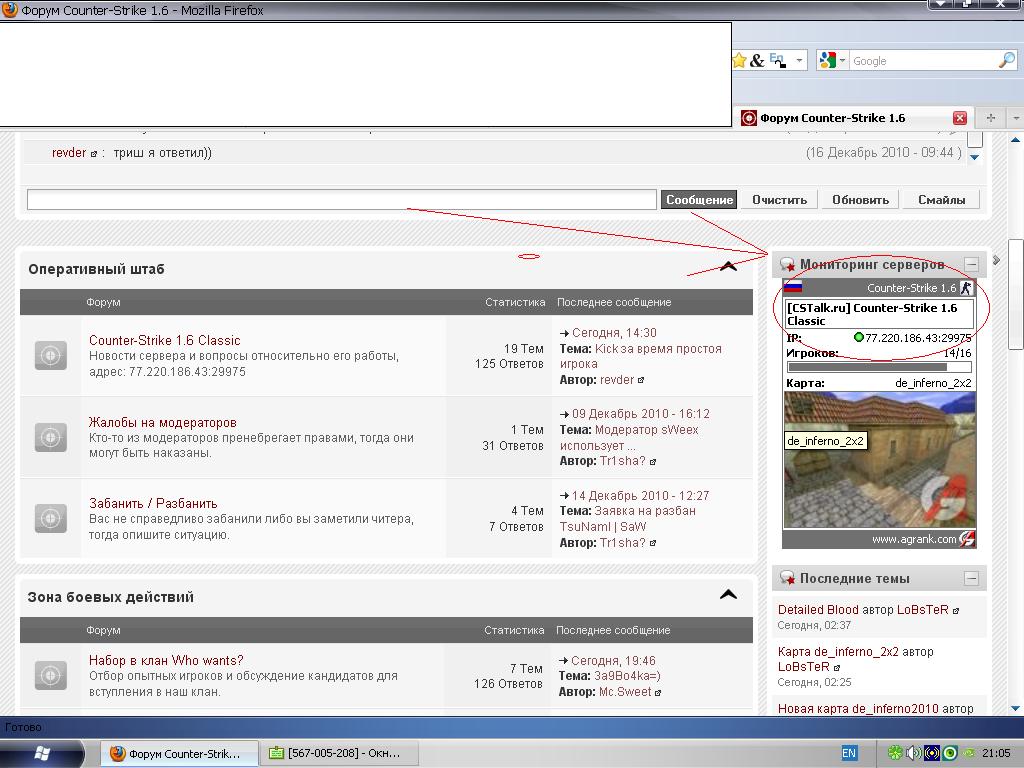
Task: Click the chat message input field
Action: (x=342, y=200)
